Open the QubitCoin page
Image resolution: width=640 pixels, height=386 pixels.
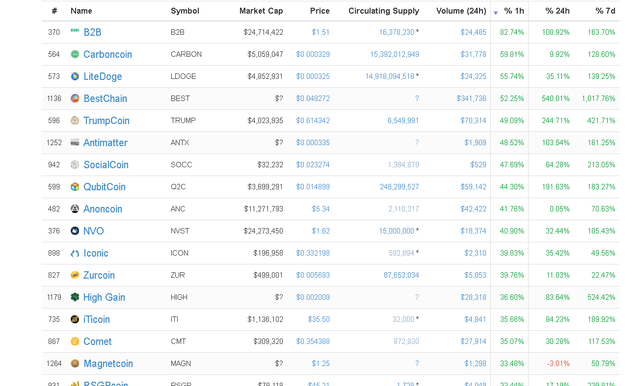(104, 186)
